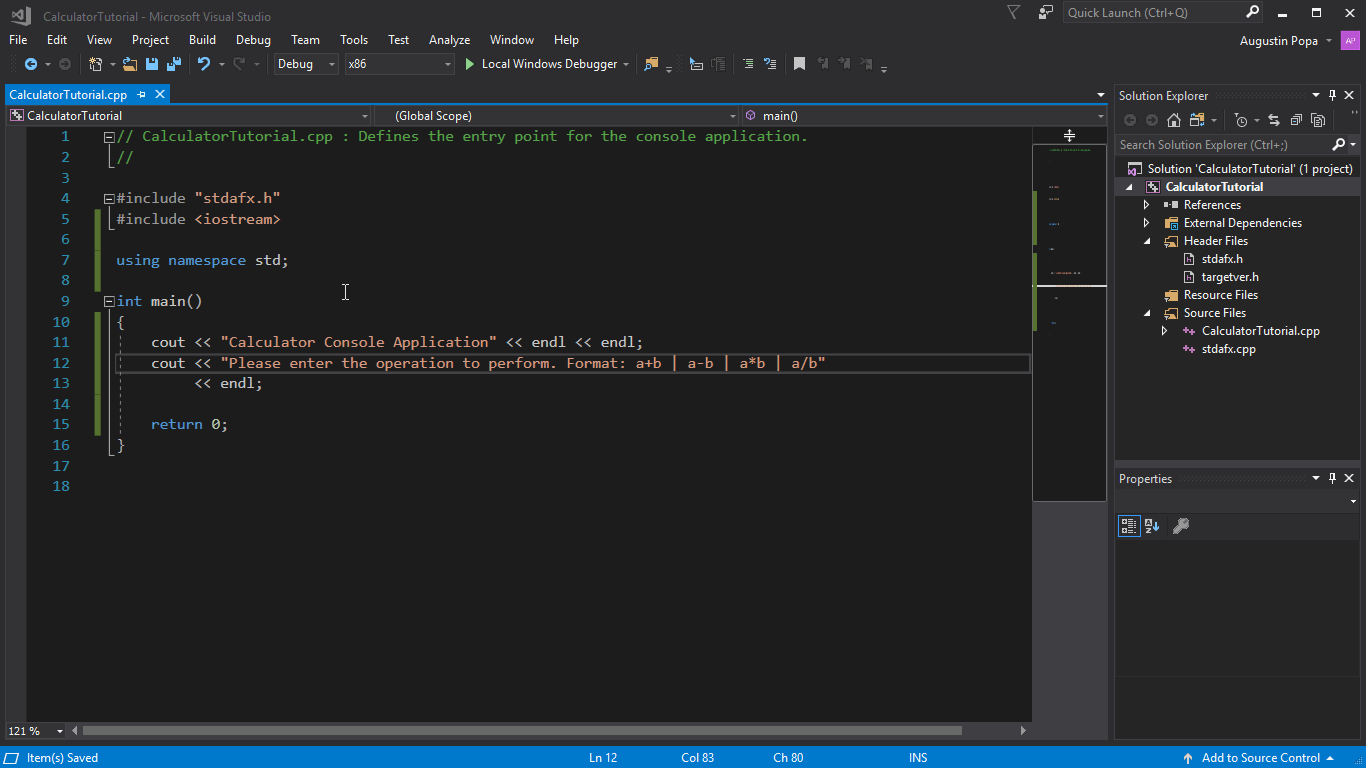Click the Home icon in Solution Explorer
Screen dimensions: 1366x768
coord(1174,120)
